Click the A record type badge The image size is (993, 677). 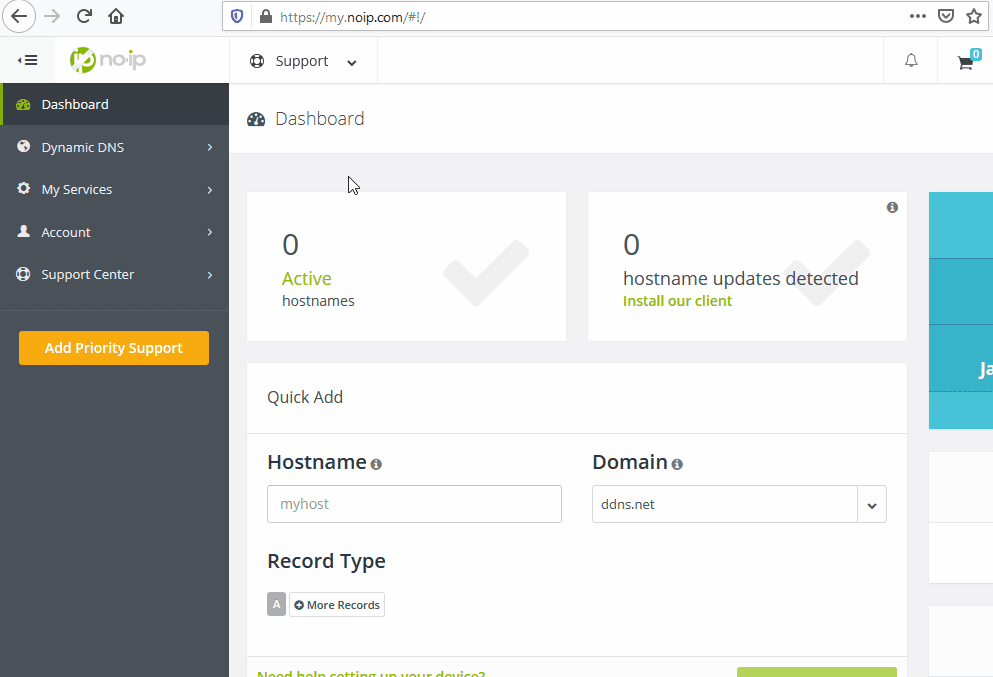click(x=276, y=604)
